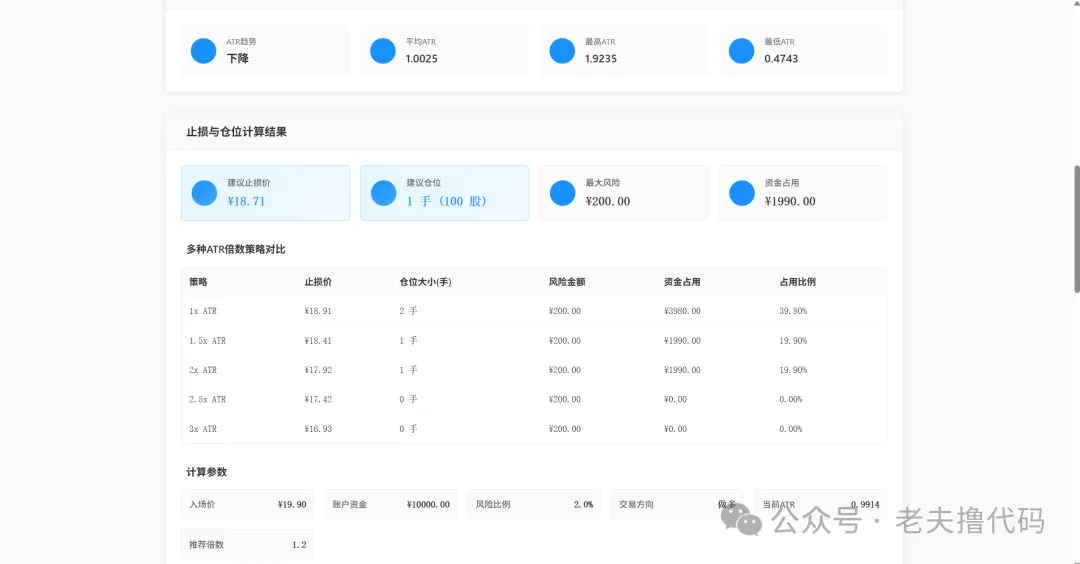Select the 2.5x ATR strategy row label

[x=207, y=399]
